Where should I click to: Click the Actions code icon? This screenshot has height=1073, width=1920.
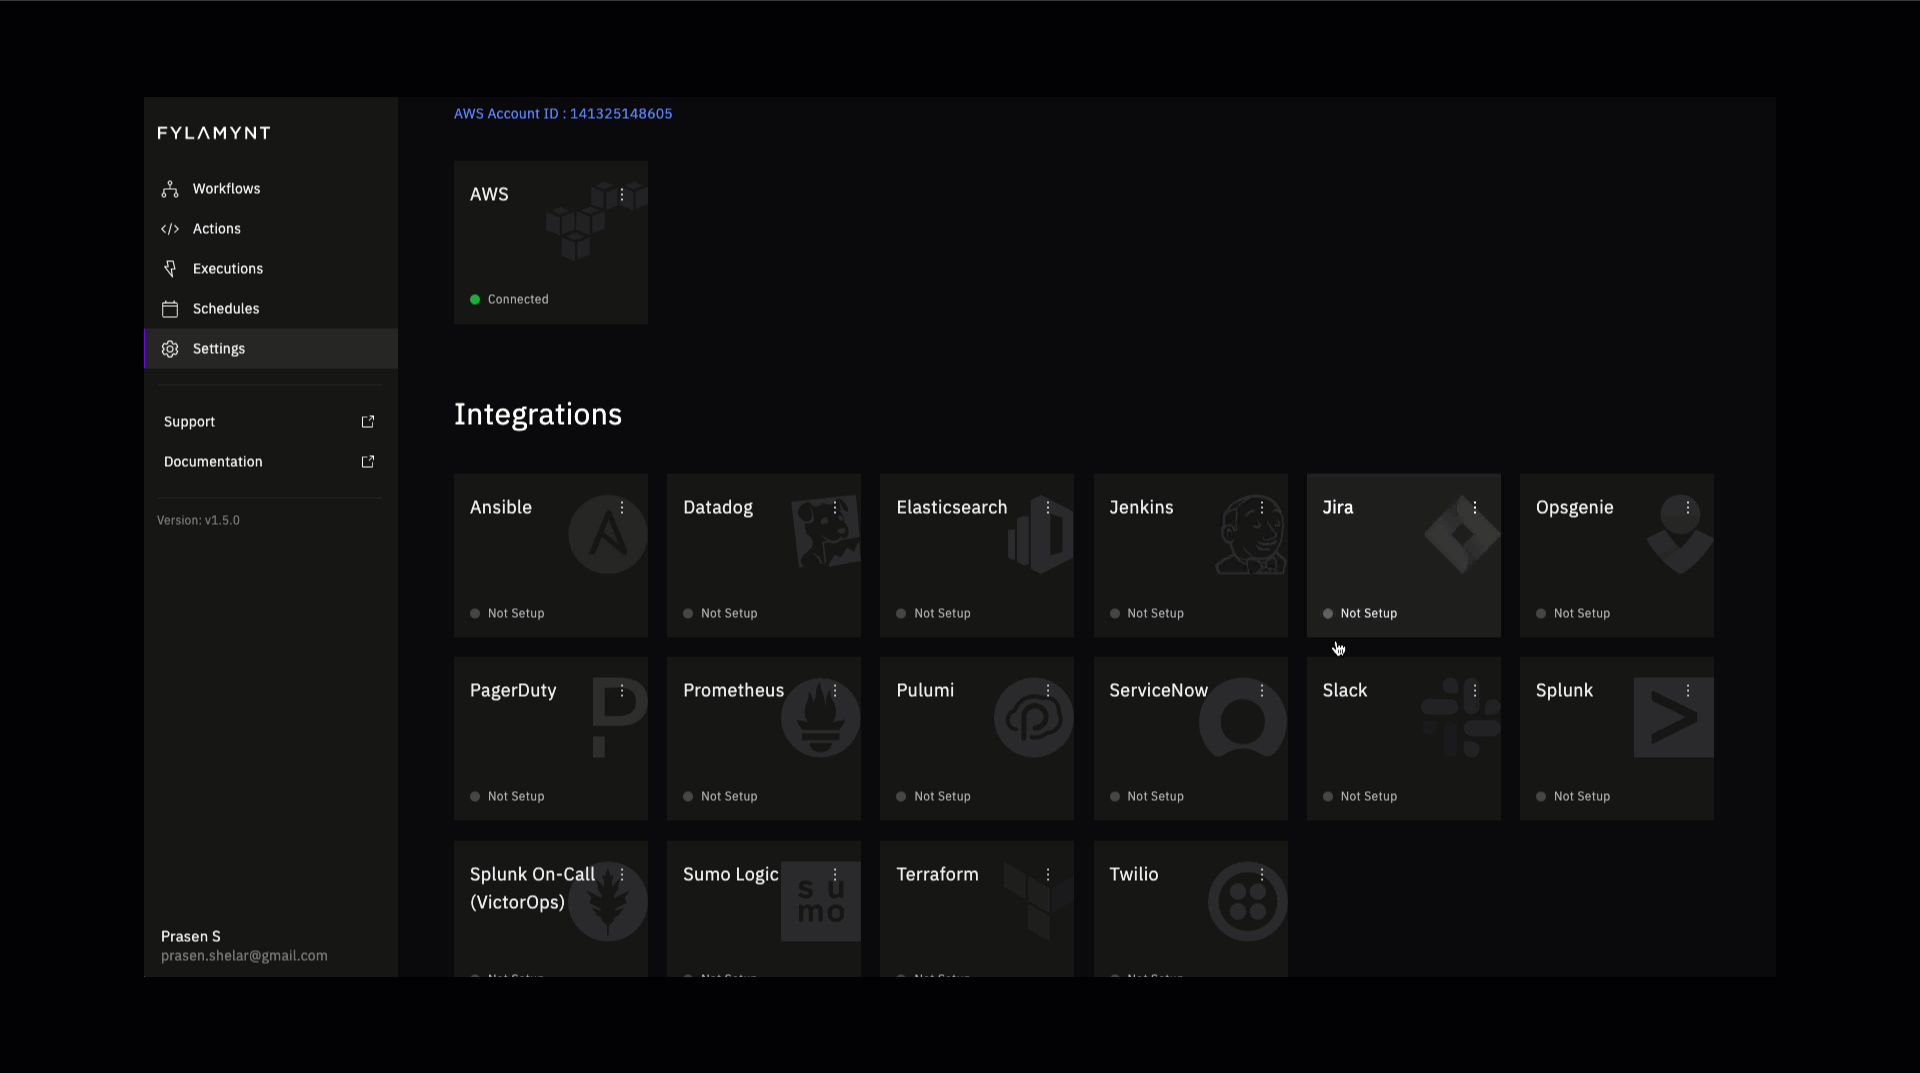pos(170,229)
